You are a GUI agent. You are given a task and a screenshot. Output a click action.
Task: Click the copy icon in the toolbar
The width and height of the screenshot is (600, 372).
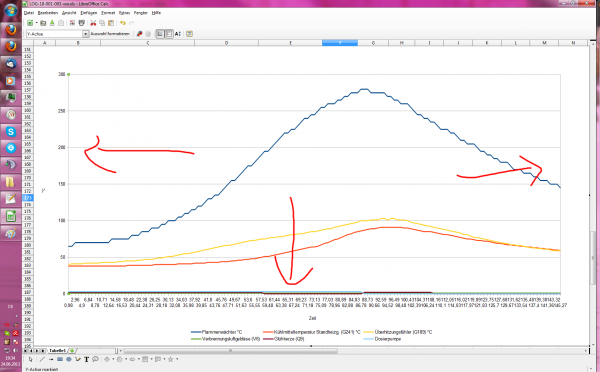click(102, 23)
